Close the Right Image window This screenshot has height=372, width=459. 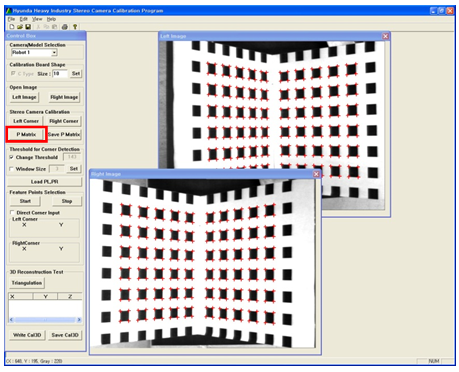tap(316, 174)
